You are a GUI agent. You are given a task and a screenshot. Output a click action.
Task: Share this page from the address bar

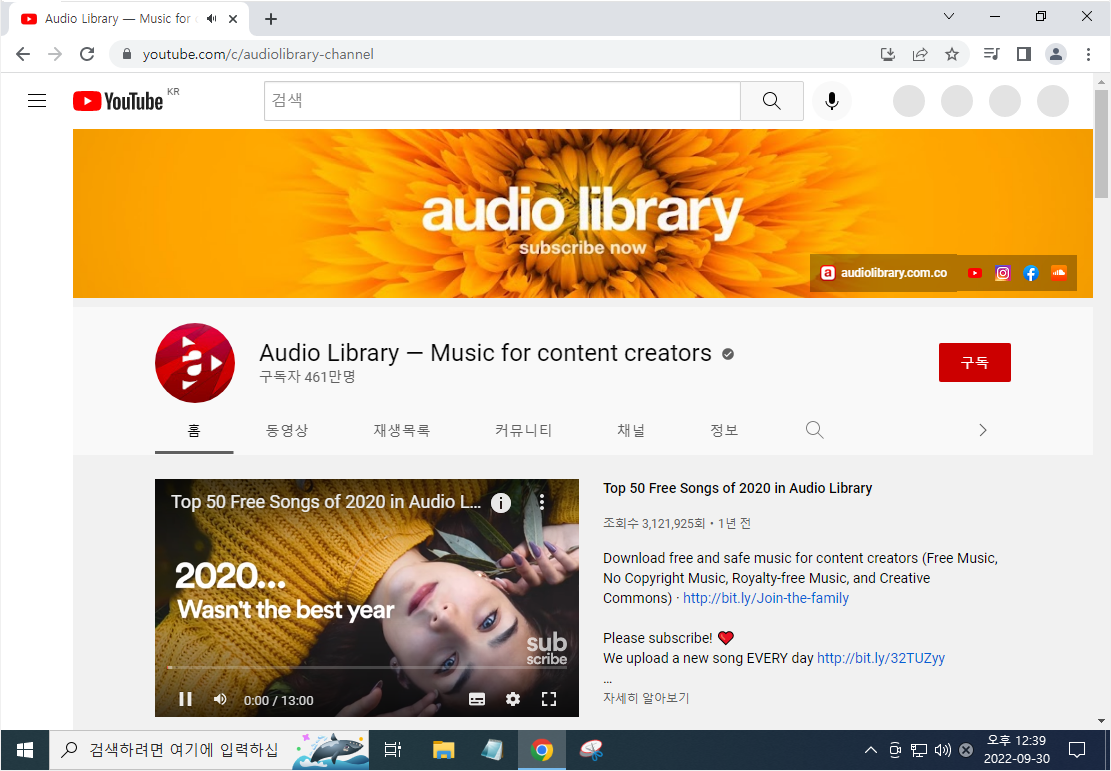(920, 55)
